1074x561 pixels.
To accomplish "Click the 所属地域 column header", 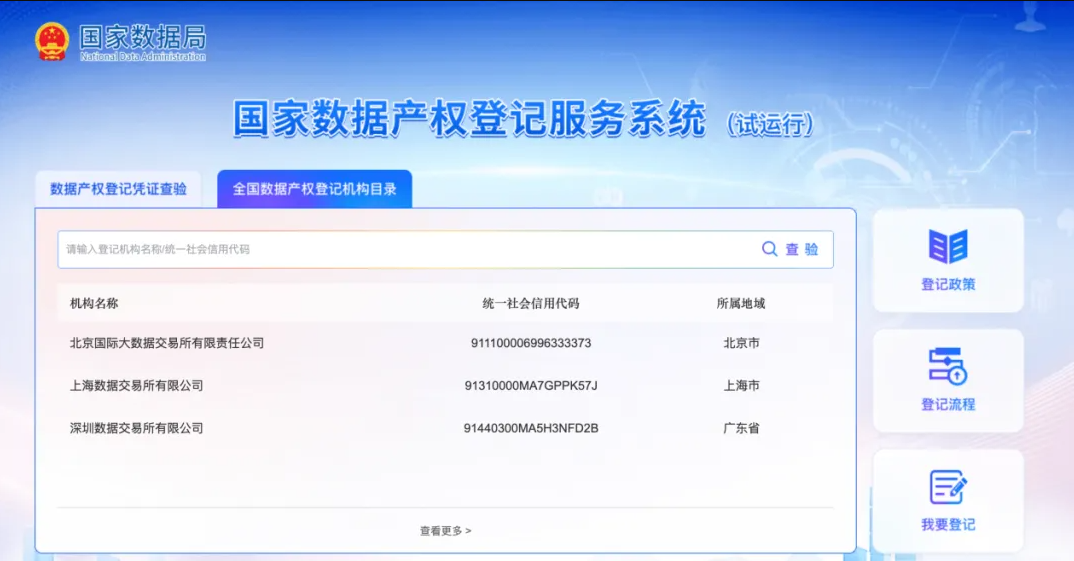I will tap(741, 303).
